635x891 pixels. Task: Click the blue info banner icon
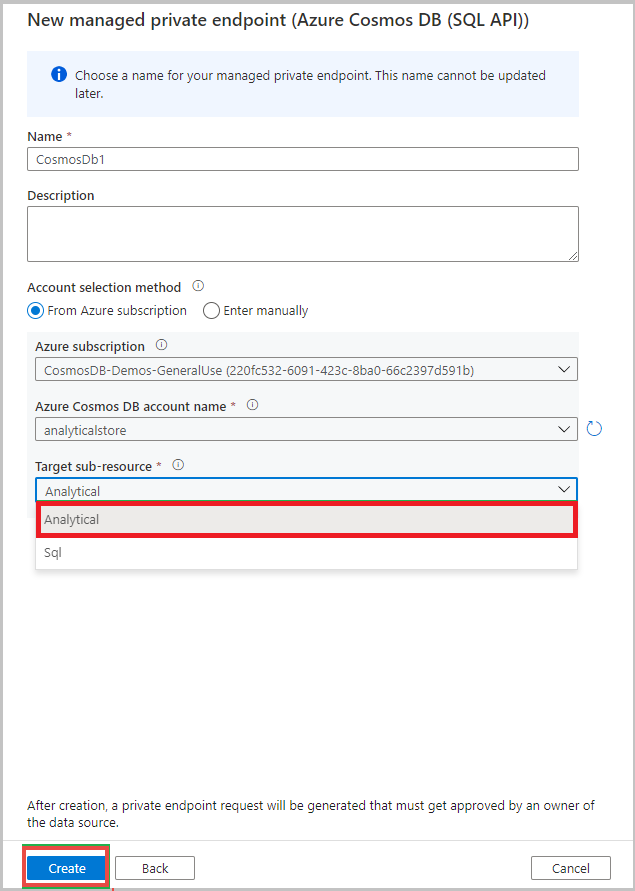(58, 75)
